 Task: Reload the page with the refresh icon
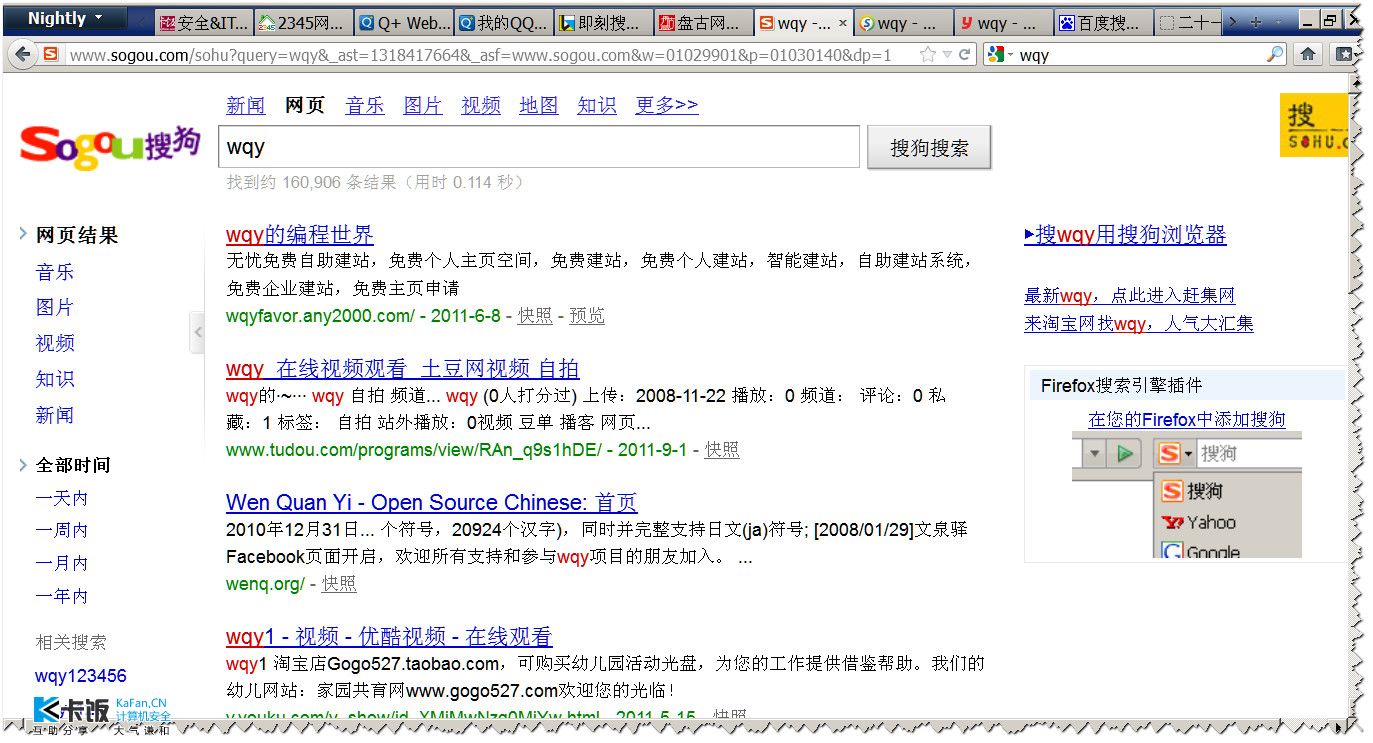click(x=965, y=55)
